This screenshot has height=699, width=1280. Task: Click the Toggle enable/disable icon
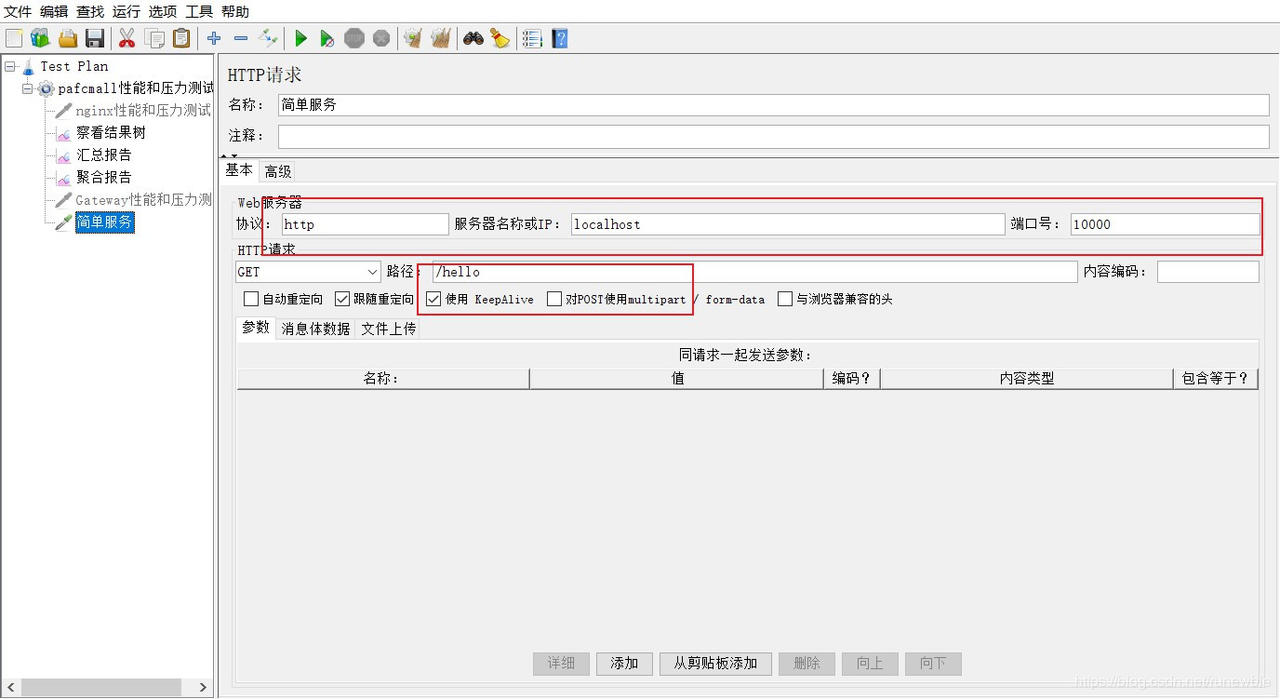267,38
